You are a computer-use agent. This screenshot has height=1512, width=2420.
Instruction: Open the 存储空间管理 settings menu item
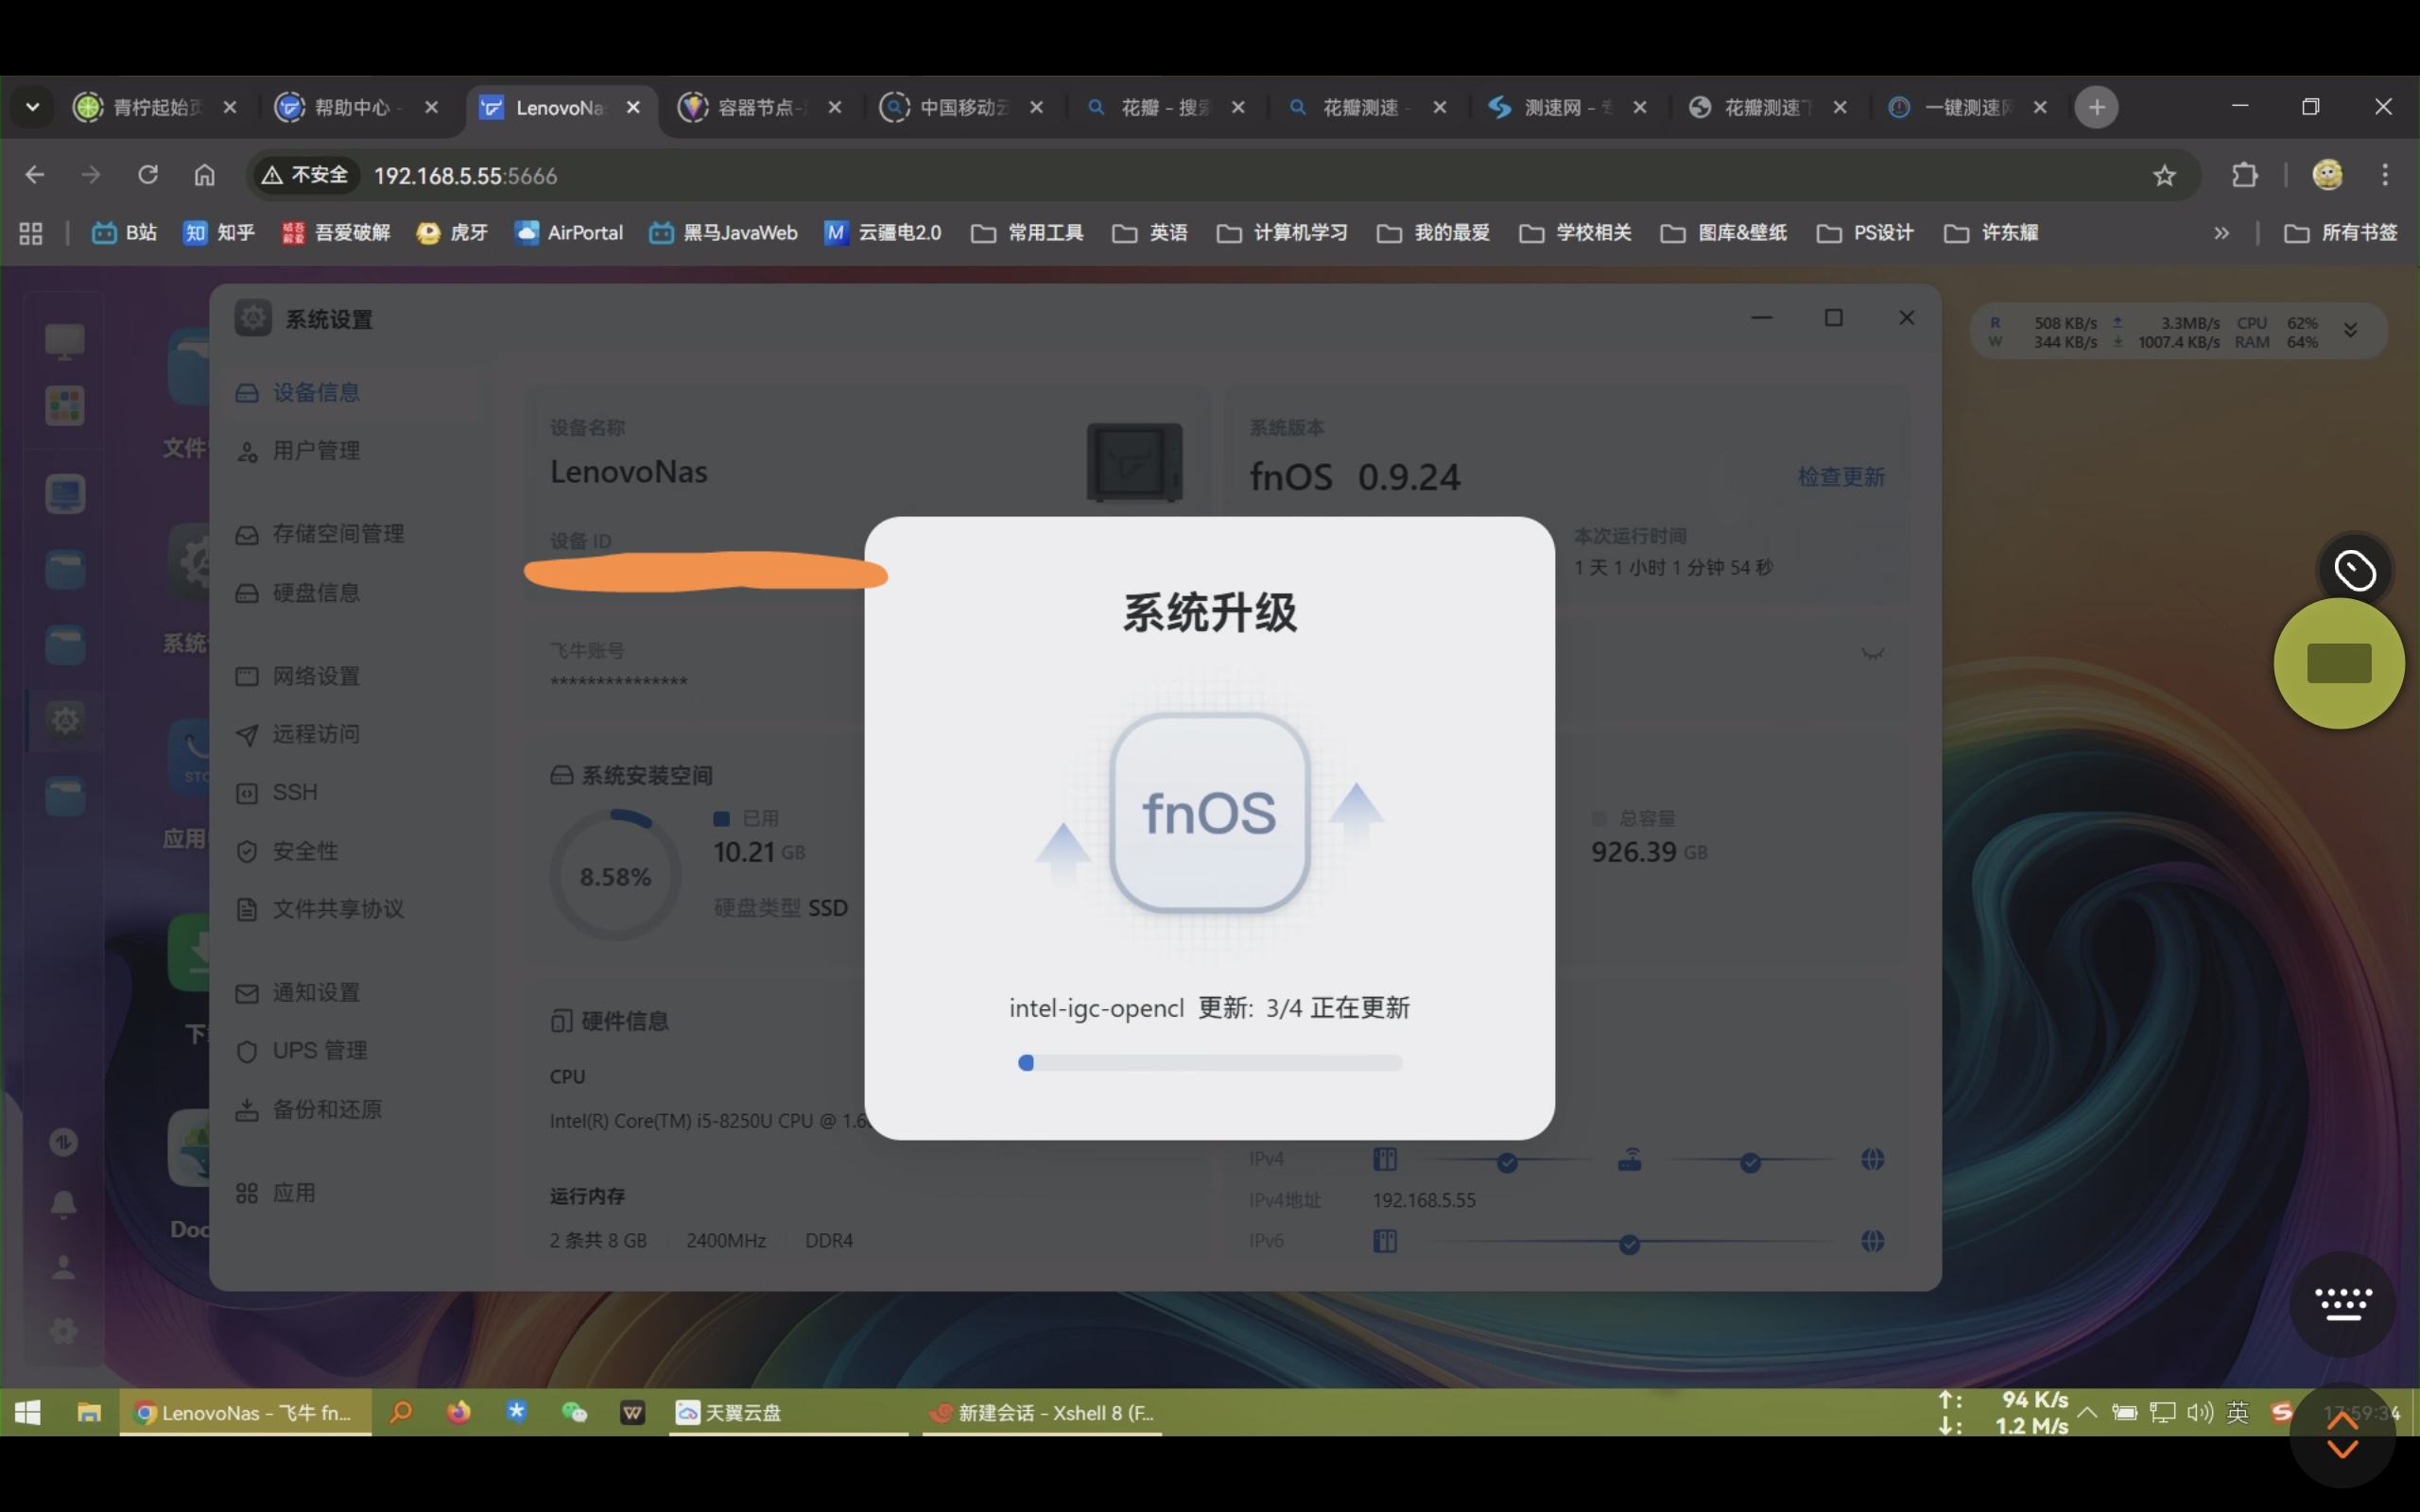337,534
